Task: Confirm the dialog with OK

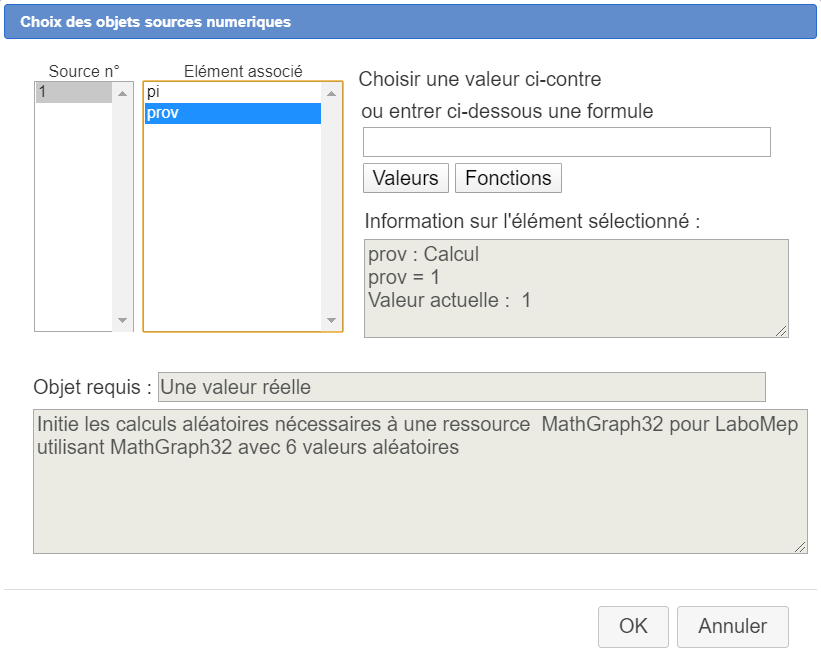Action: point(633,627)
